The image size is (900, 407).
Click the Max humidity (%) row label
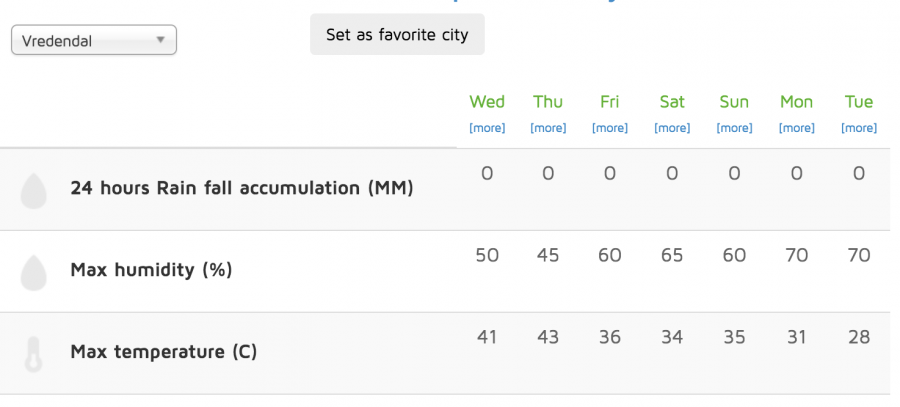point(151,270)
